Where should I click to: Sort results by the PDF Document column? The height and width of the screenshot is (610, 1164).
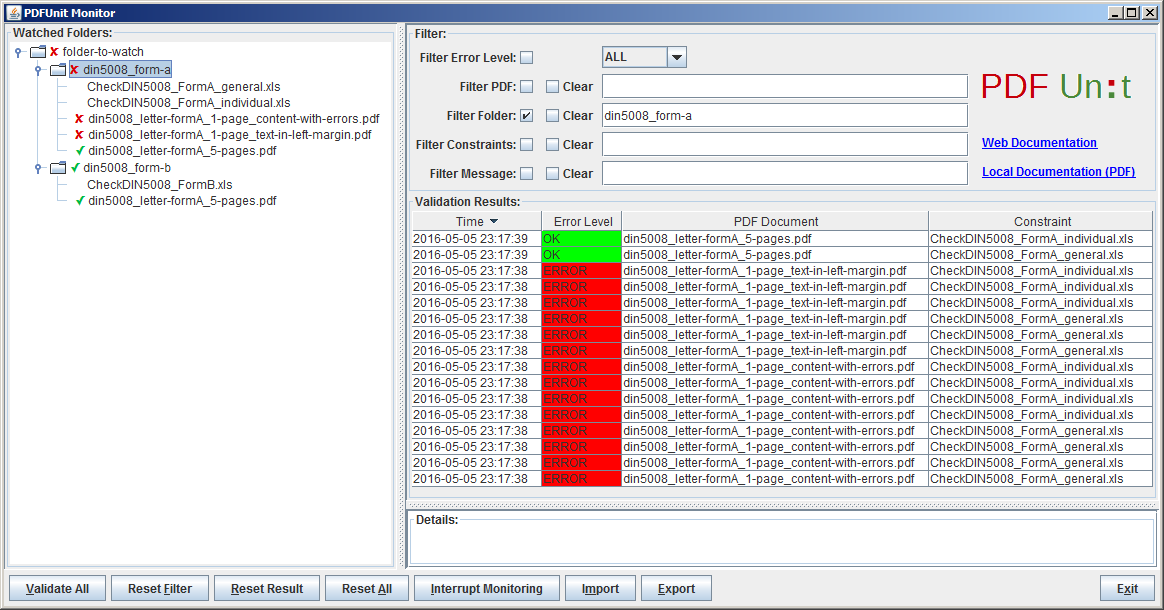[775, 222]
